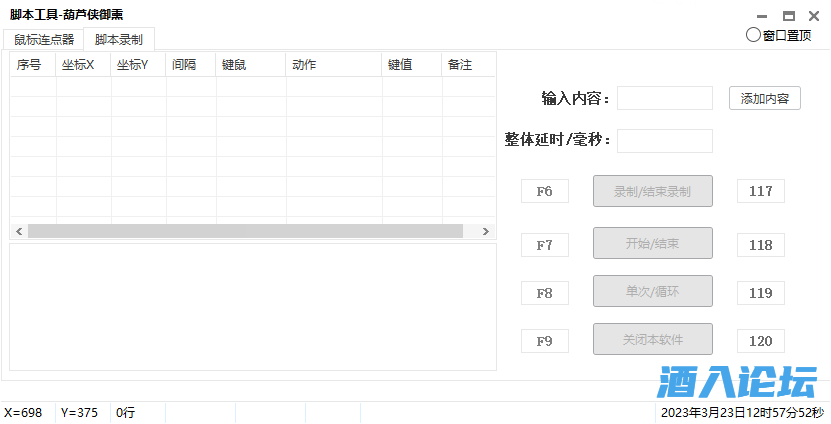831x424 pixels.
Task: Click the 120 key code field
Action: 761,341
